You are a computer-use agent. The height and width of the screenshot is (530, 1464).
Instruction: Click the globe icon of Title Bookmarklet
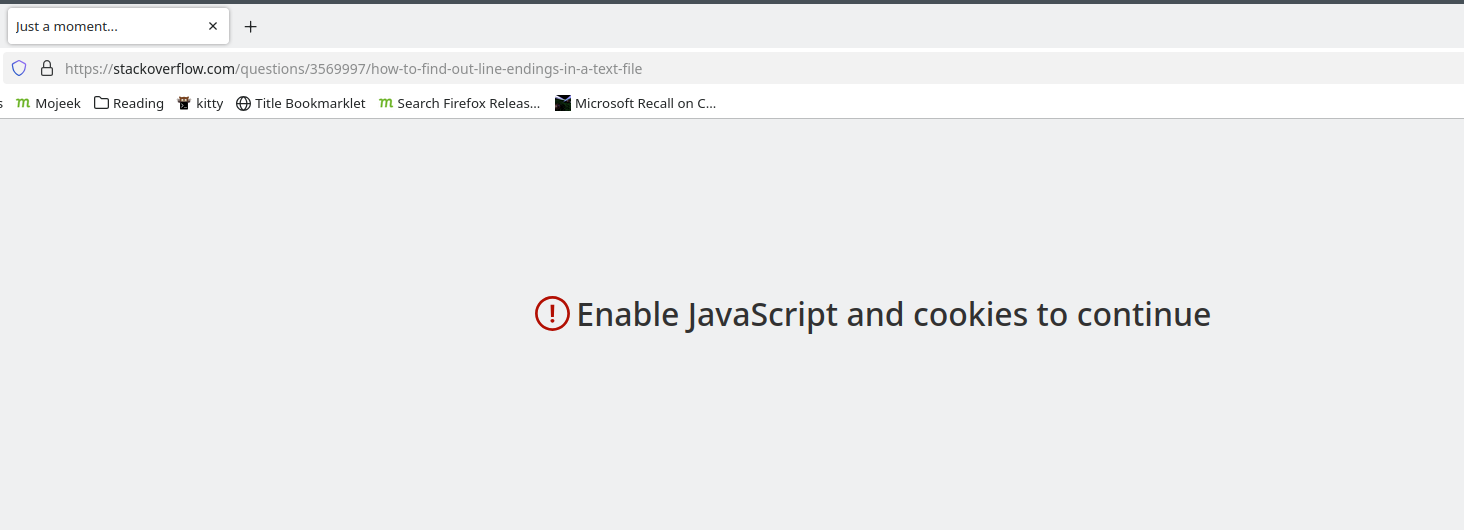pyautogui.click(x=243, y=103)
